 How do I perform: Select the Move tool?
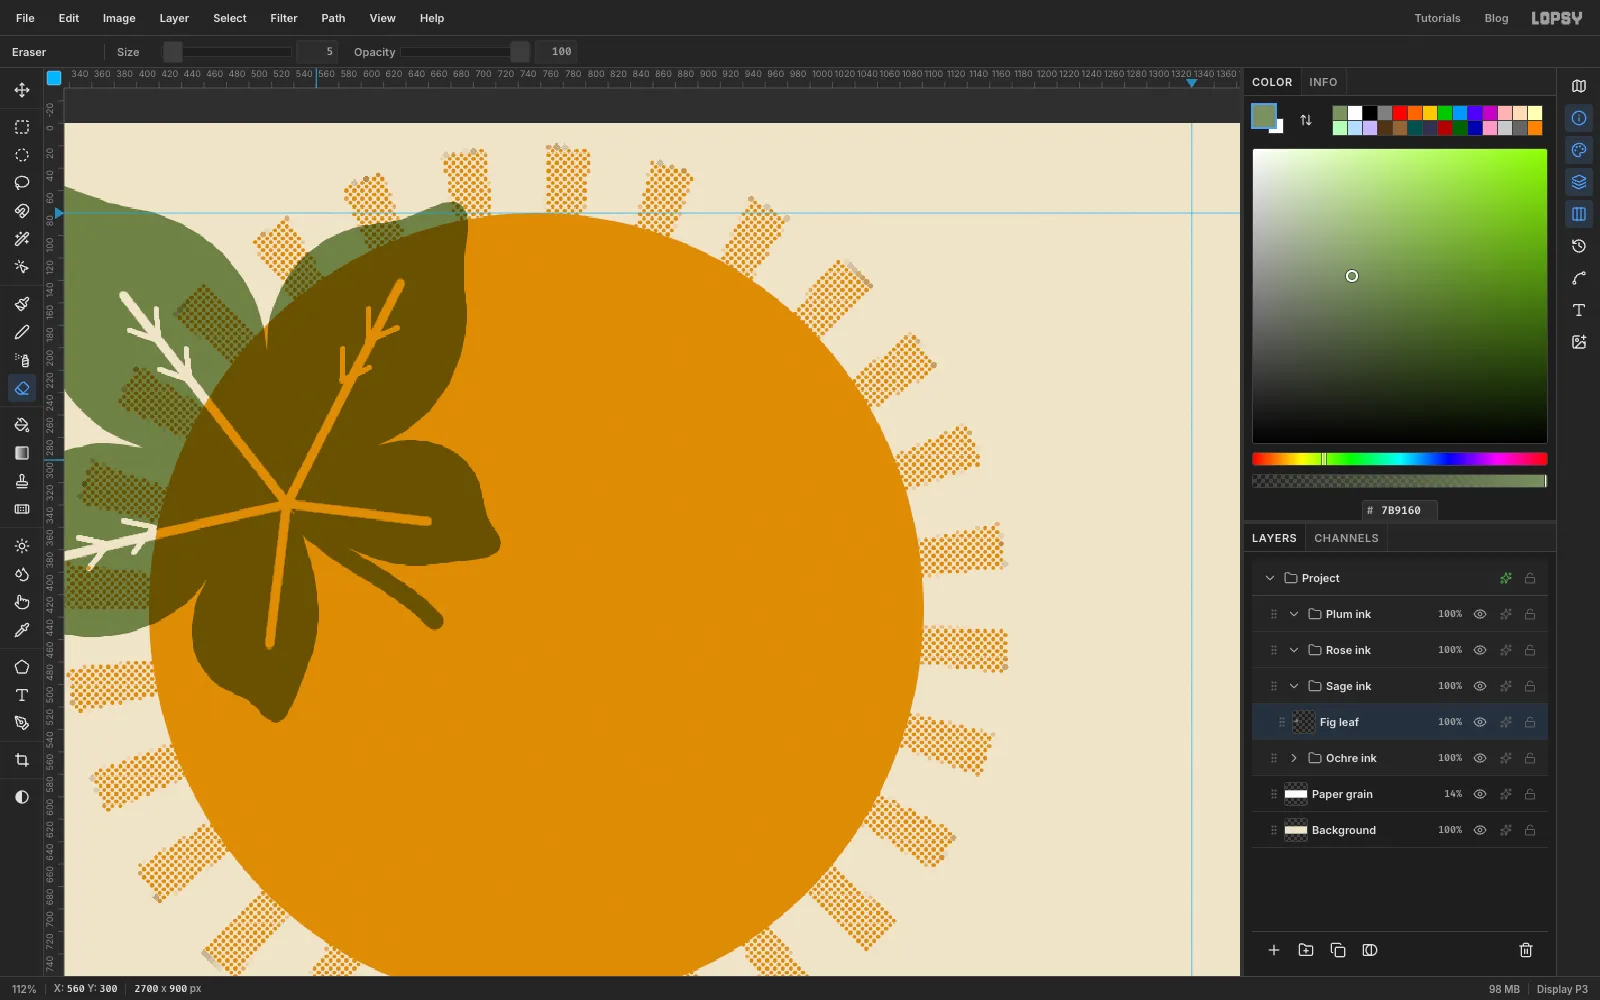(x=22, y=90)
